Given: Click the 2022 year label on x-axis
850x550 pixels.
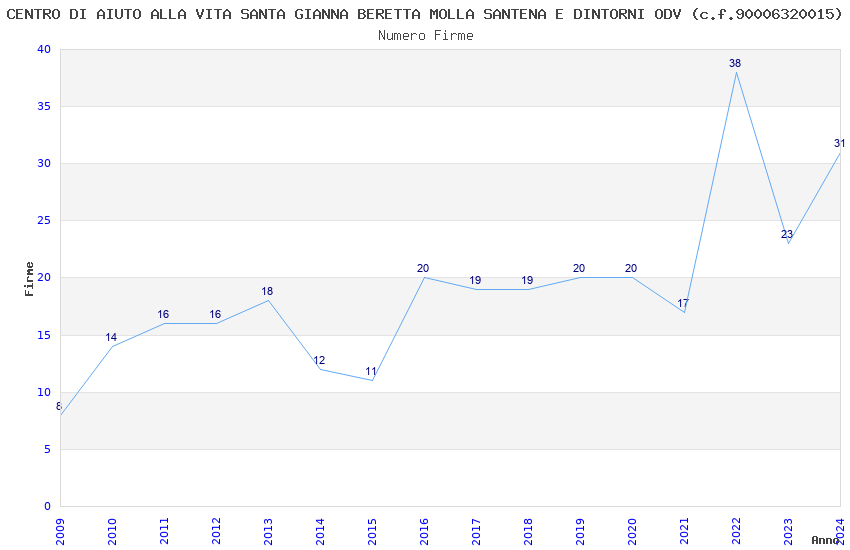Looking at the screenshot, I should click(x=736, y=532).
